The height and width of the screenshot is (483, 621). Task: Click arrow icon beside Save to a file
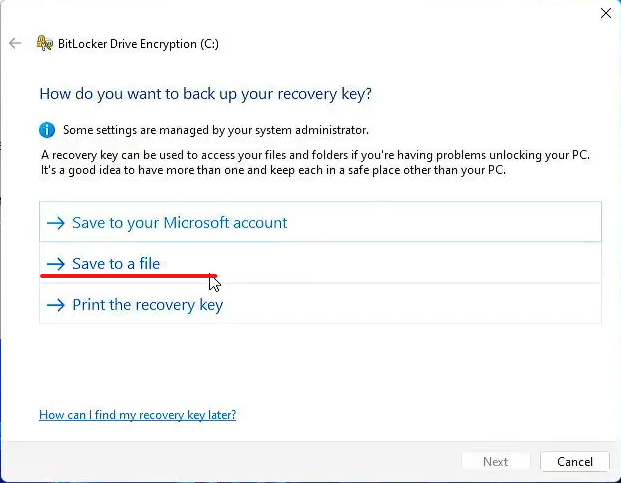coord(55,264)
